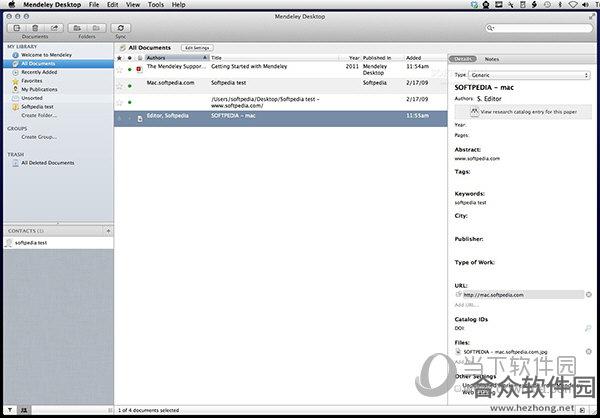
Task: Sort by the Year column header
Action: pyautogui.click(x=350, y=58)
